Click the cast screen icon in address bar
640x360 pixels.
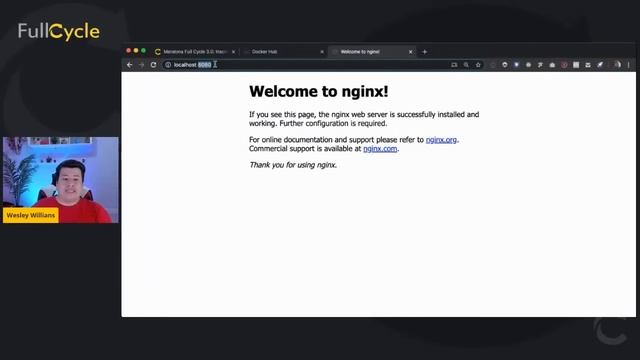click(x=454, y=65)
